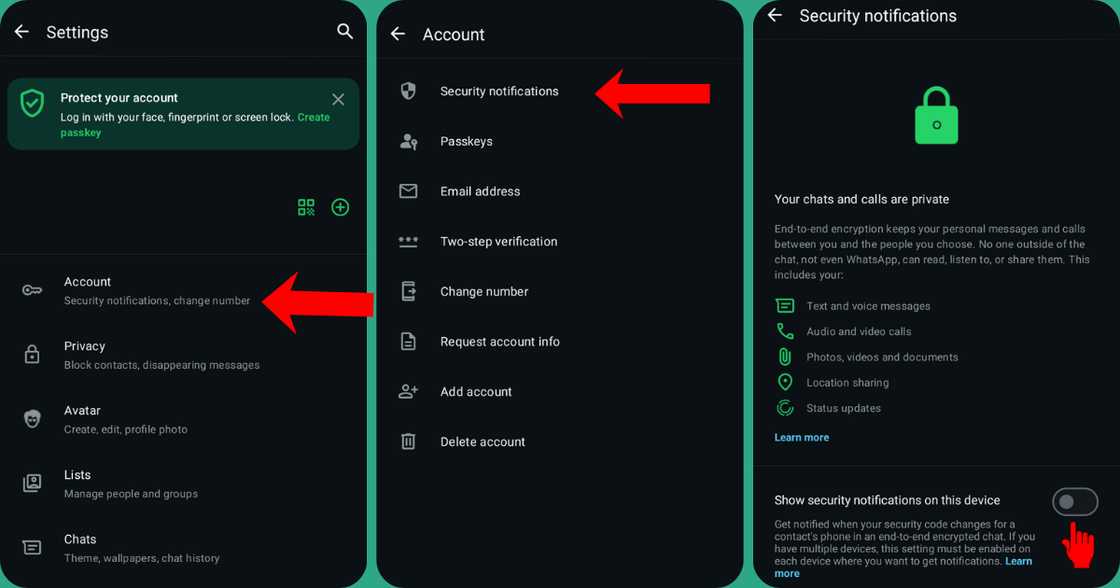
Task: Tap the back arrow on the Account screen
Action: 397,33
